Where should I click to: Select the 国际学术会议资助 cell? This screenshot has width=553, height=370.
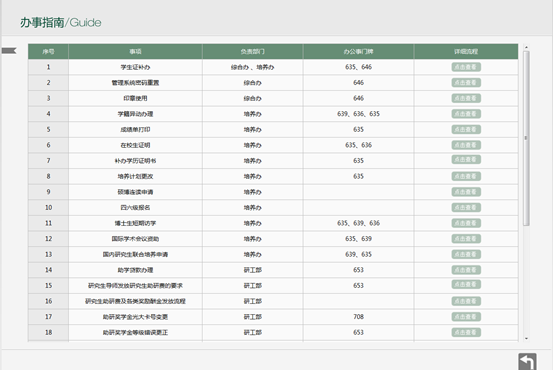click(x=135, y=239)
